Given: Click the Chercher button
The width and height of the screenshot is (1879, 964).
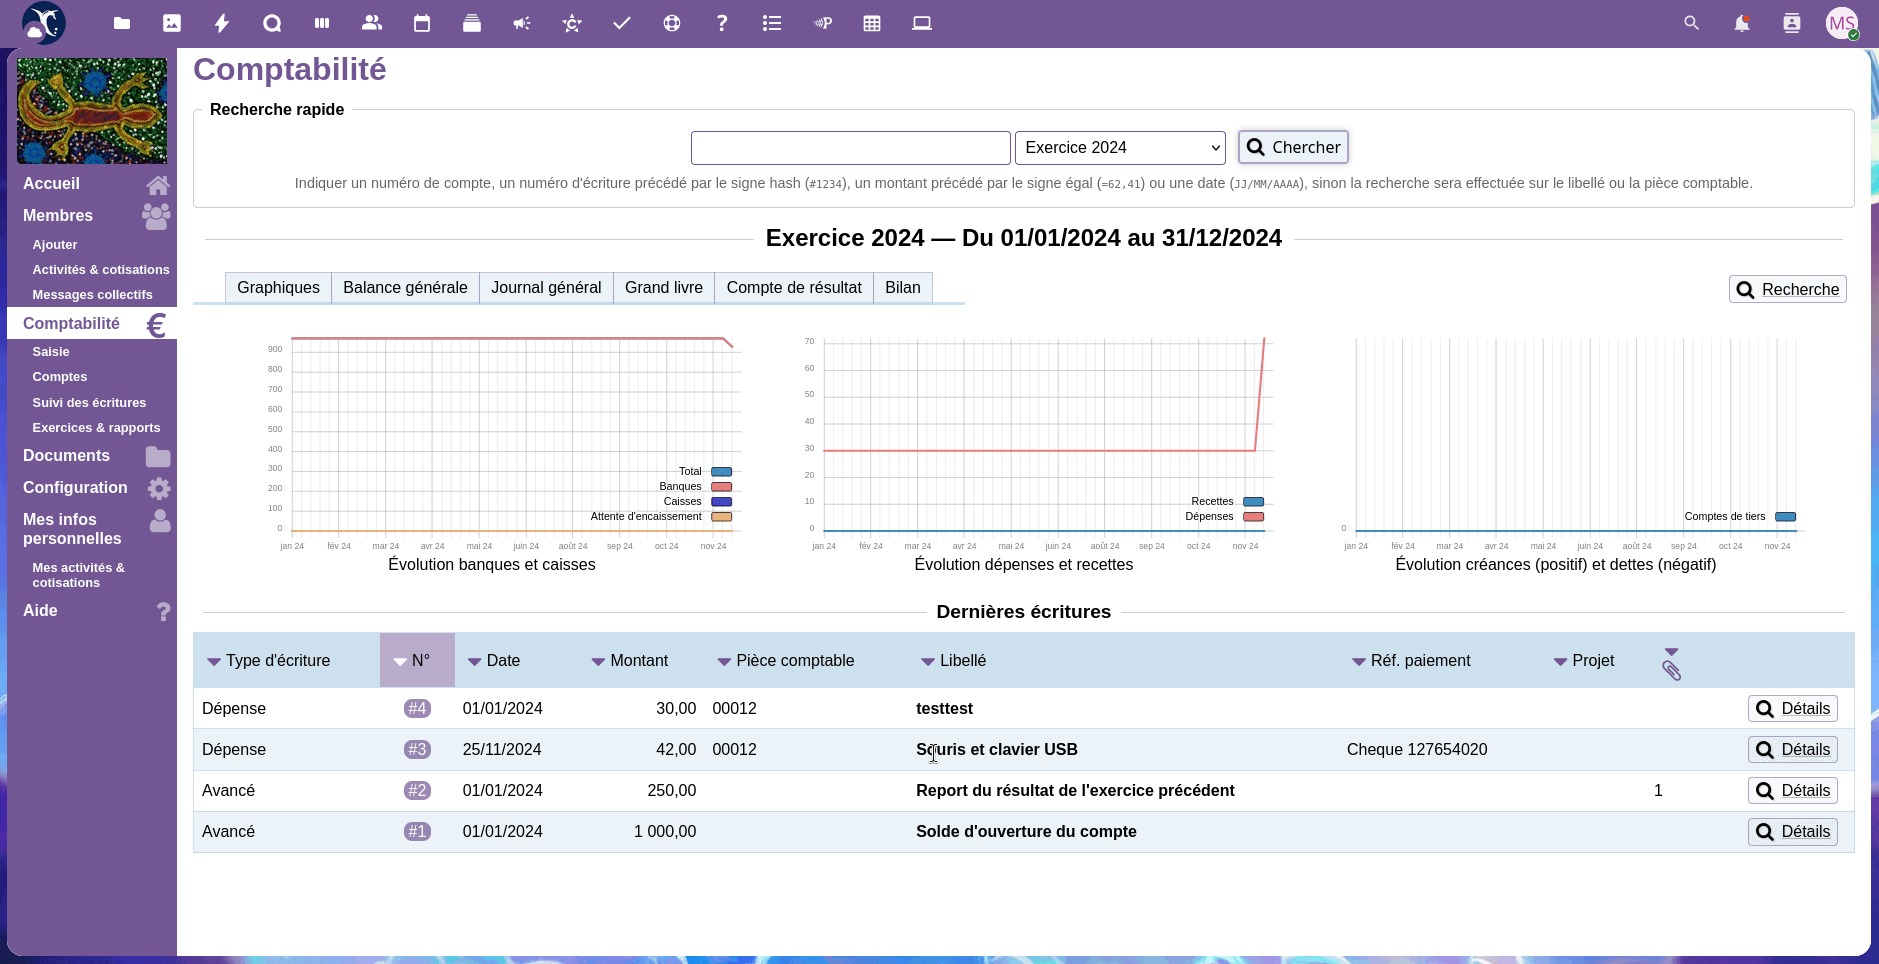Looking at the screenshot, I should tap(1293, 148).
